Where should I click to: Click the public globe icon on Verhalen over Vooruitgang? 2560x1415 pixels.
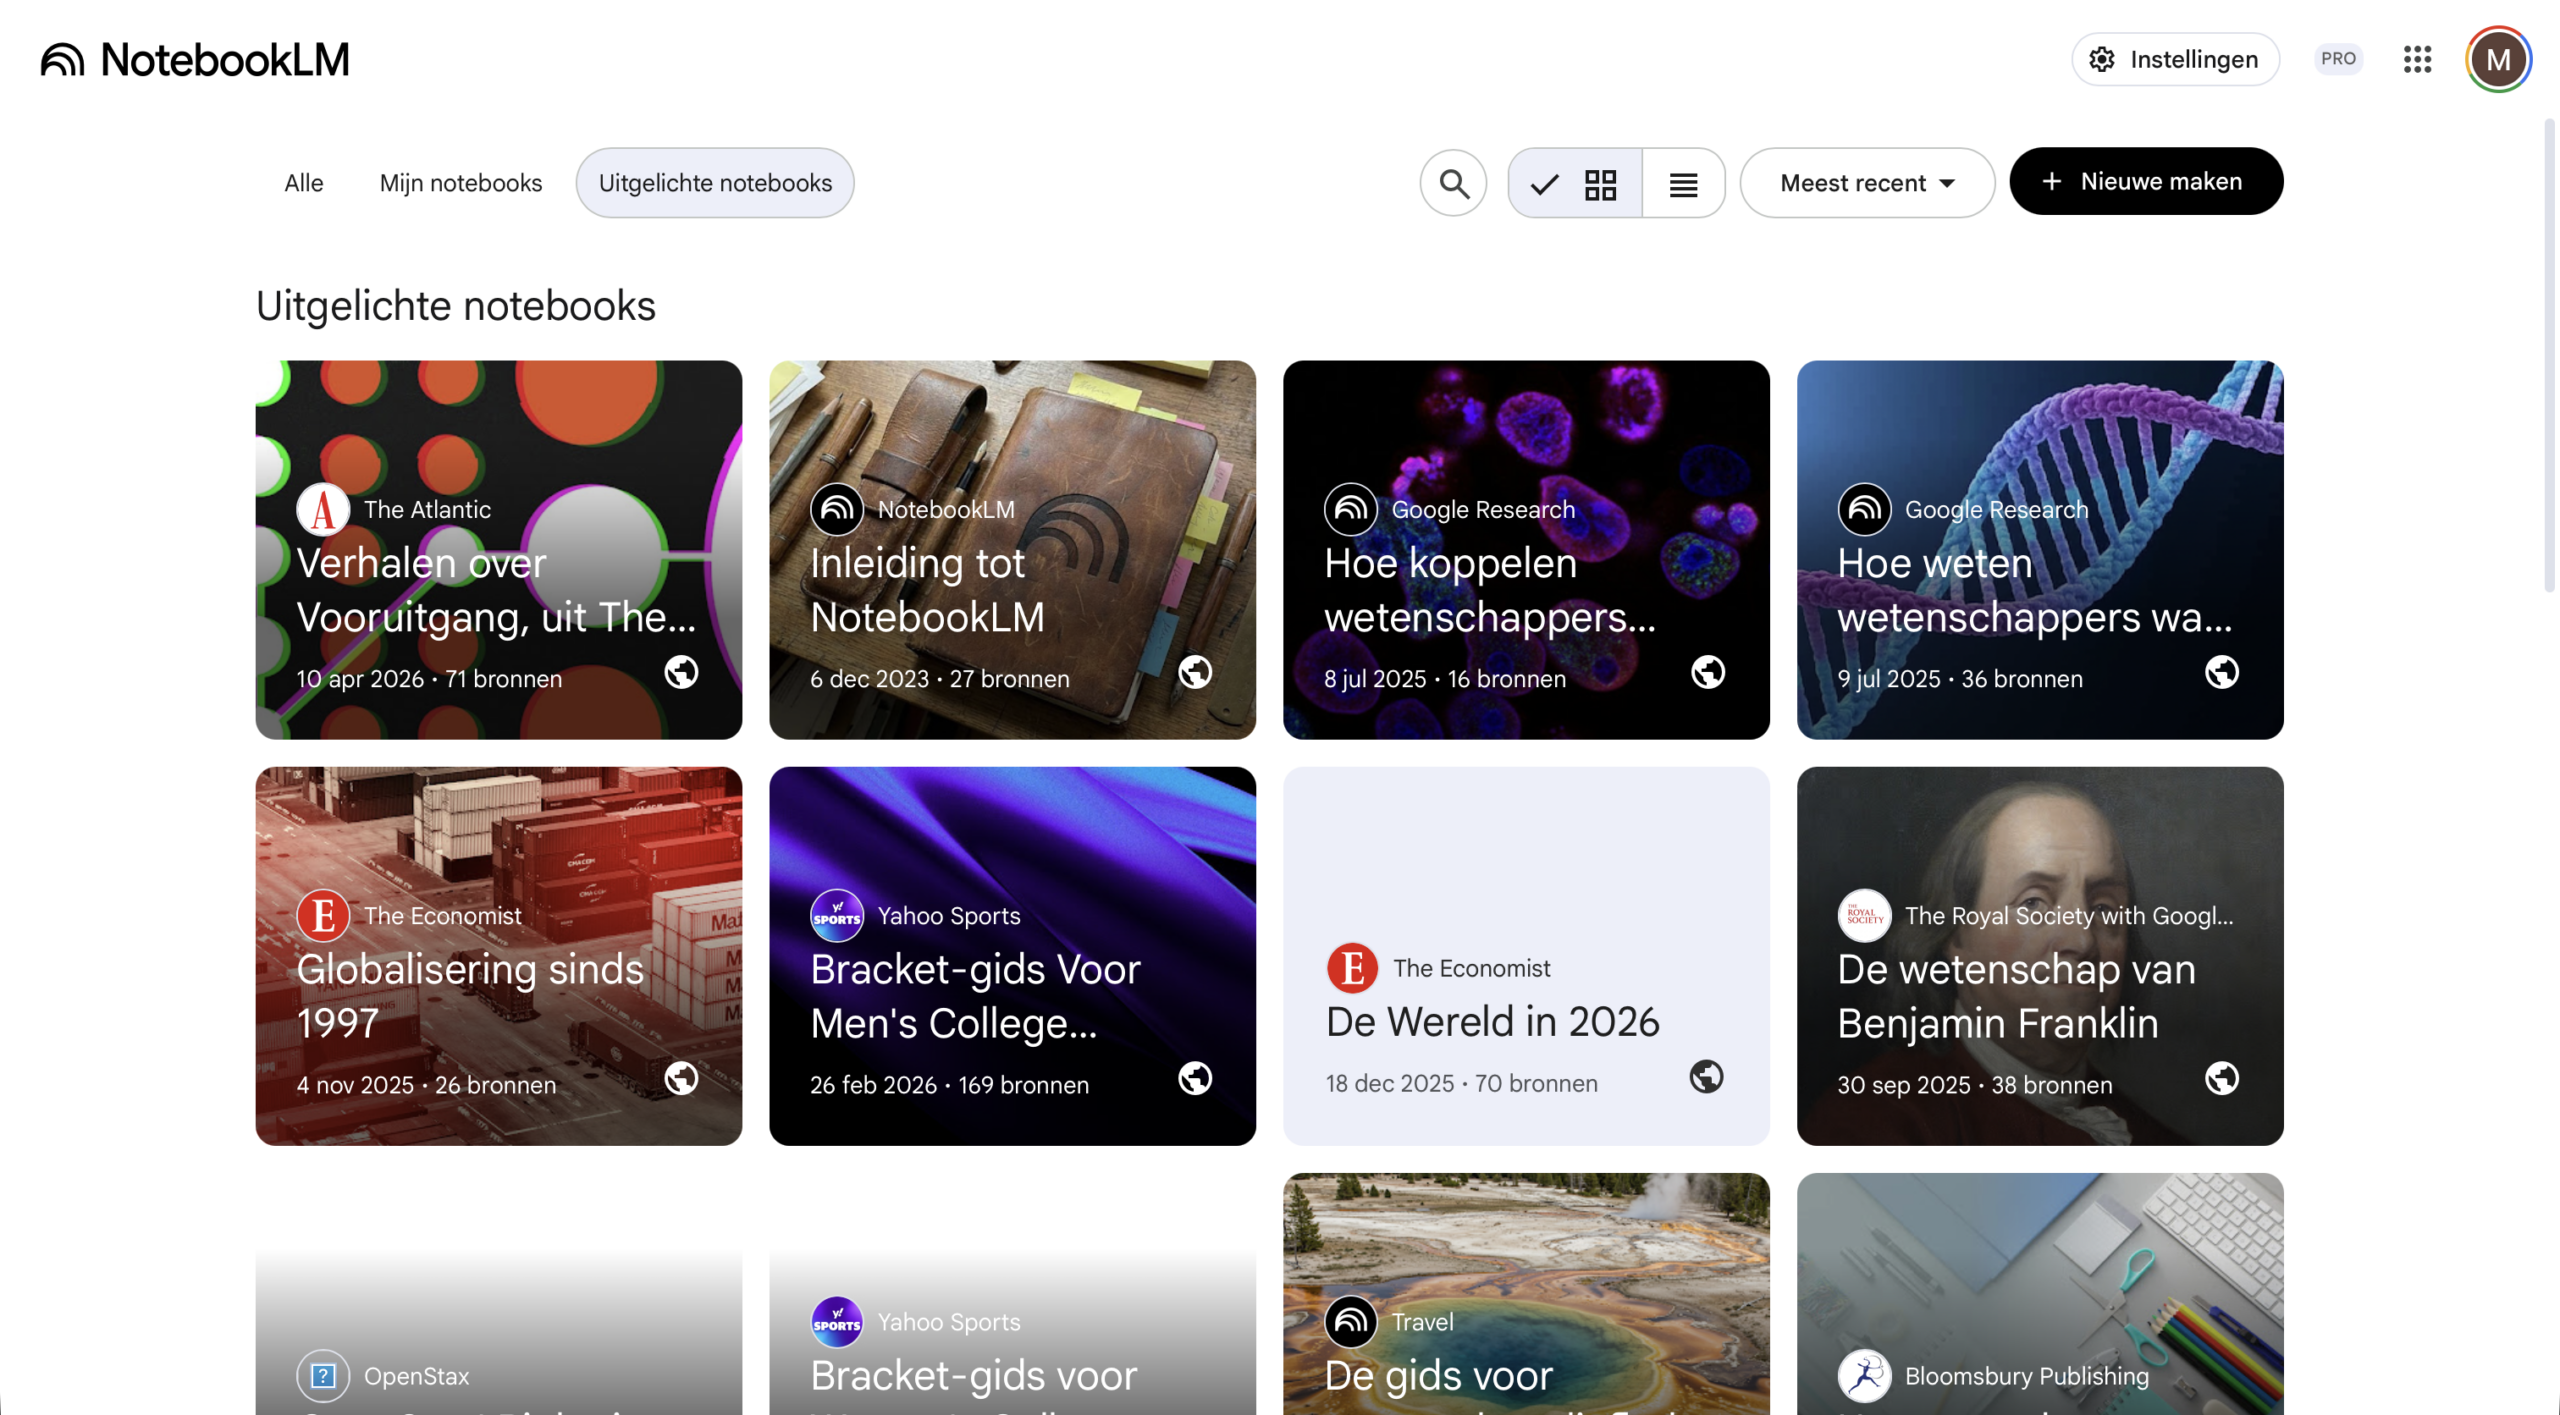[x=681, y=672]
